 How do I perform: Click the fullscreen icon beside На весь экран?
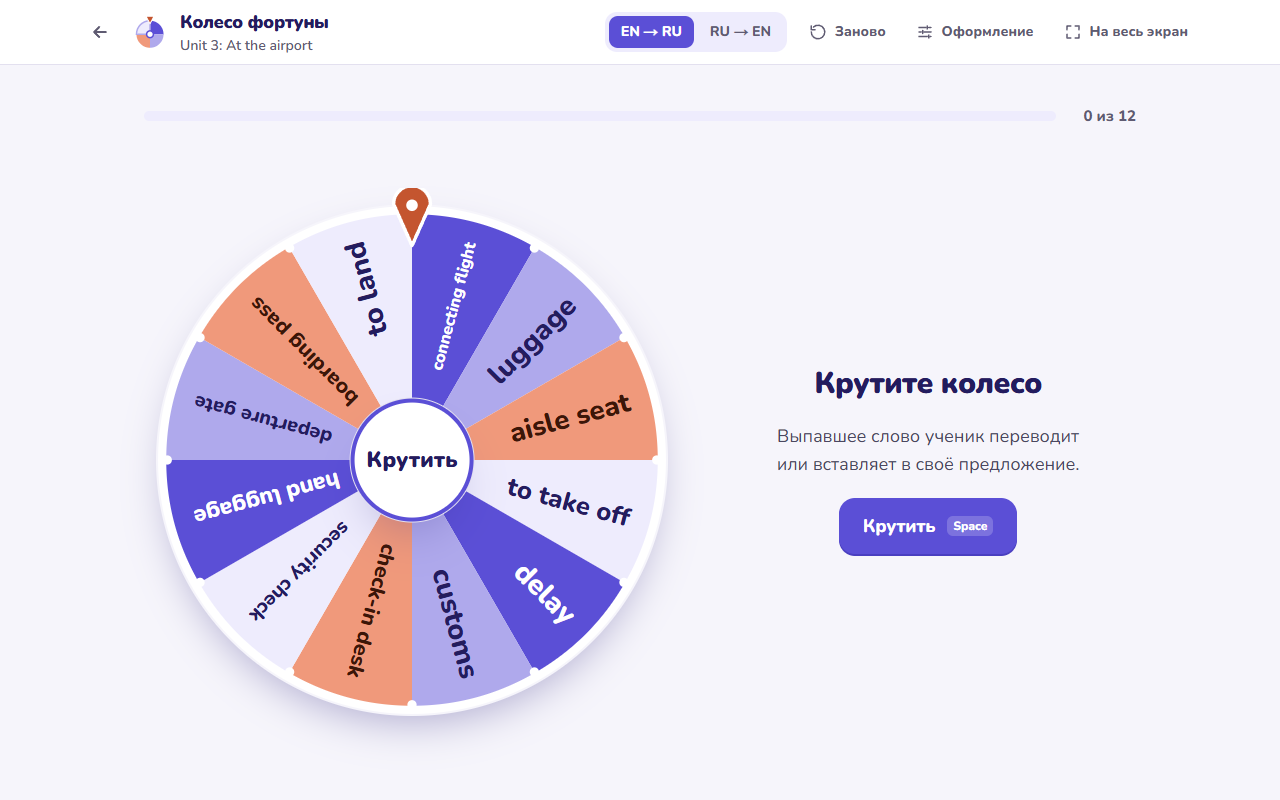click(1073, 32)
